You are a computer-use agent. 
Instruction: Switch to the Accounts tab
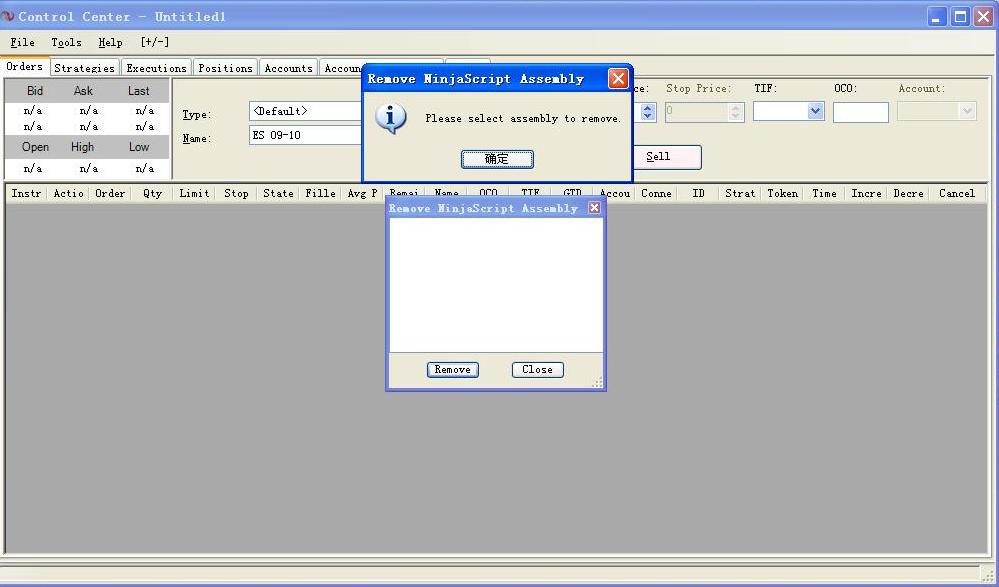click(288, 68)
